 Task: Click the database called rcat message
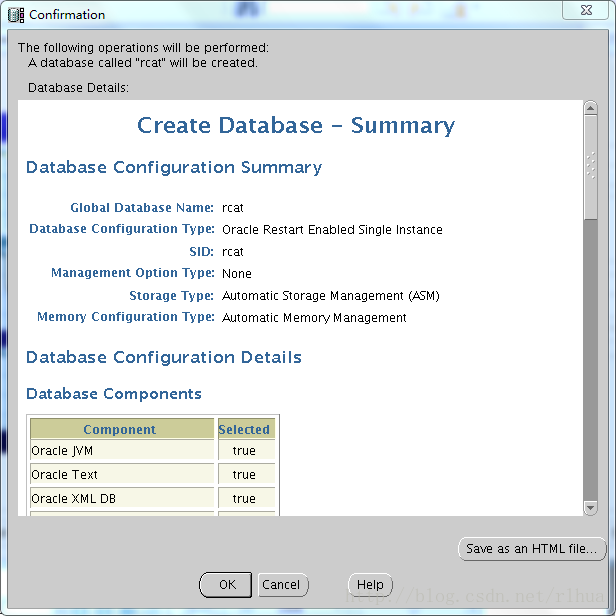click(x=143, y=63)
